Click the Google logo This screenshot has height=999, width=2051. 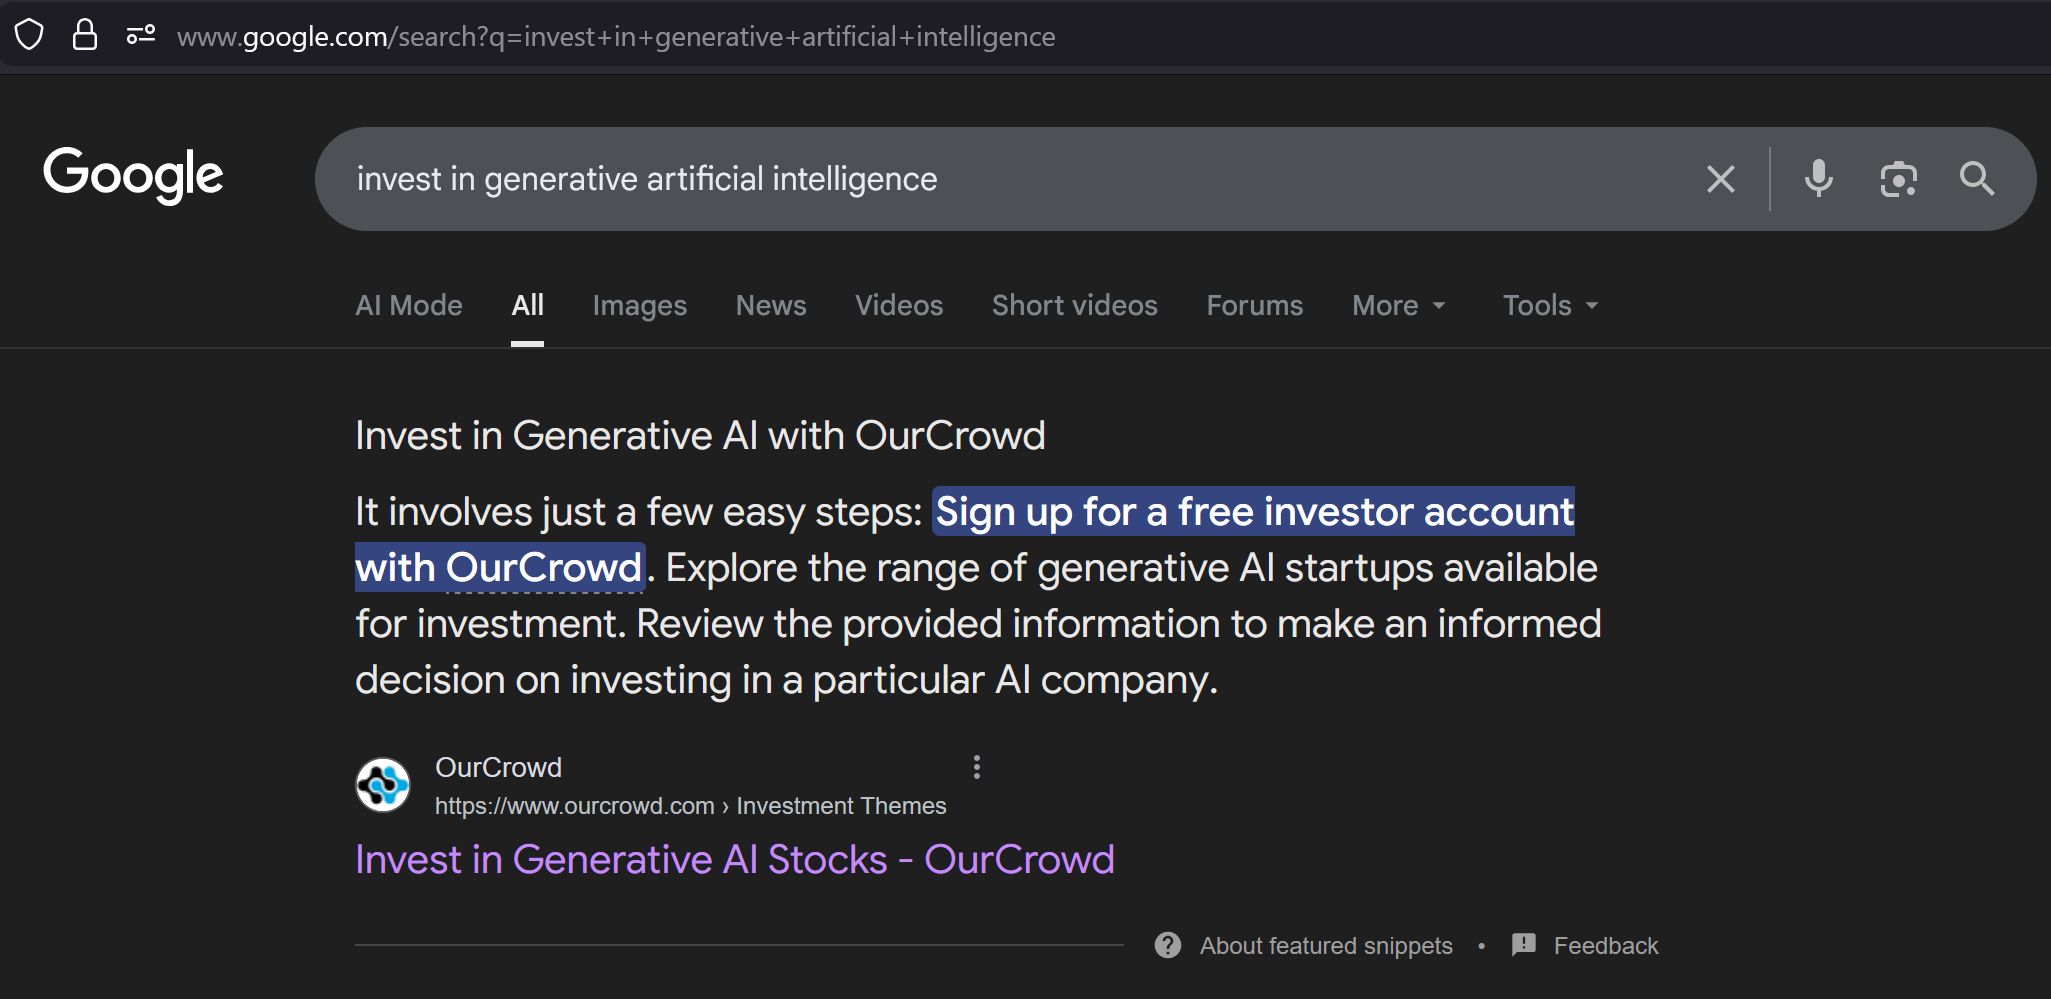tap(132, 173)
